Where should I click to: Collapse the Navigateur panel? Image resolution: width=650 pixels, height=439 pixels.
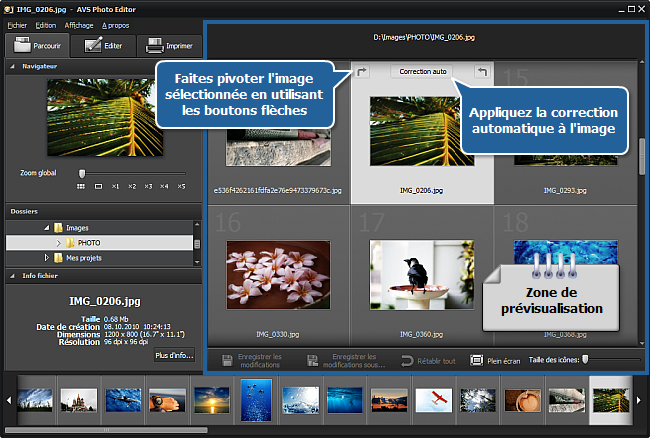[12, 66]
